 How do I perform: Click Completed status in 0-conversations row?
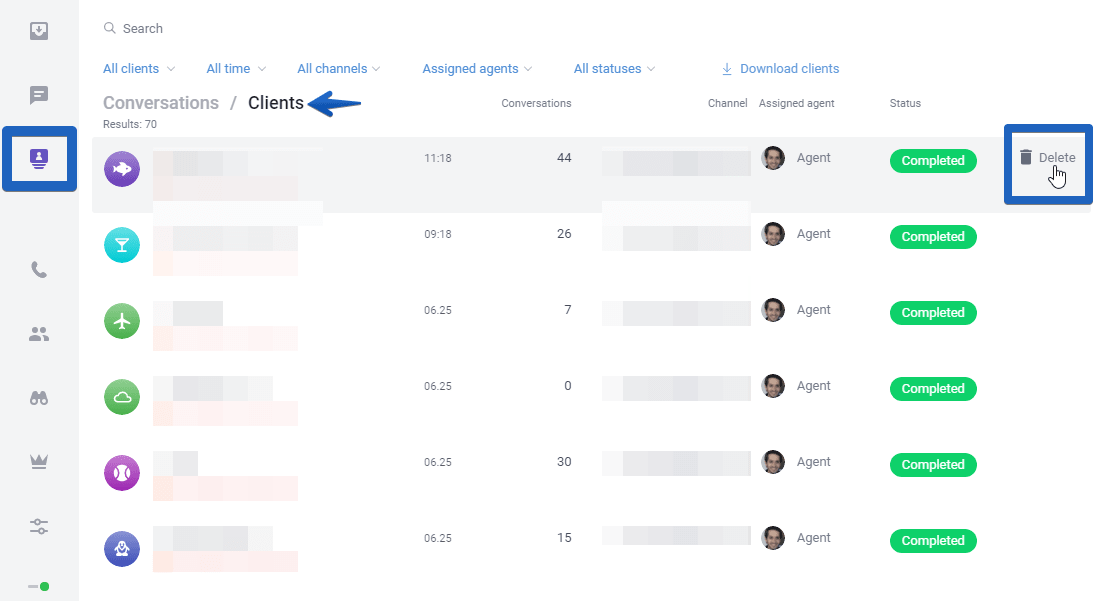(933, 389)
